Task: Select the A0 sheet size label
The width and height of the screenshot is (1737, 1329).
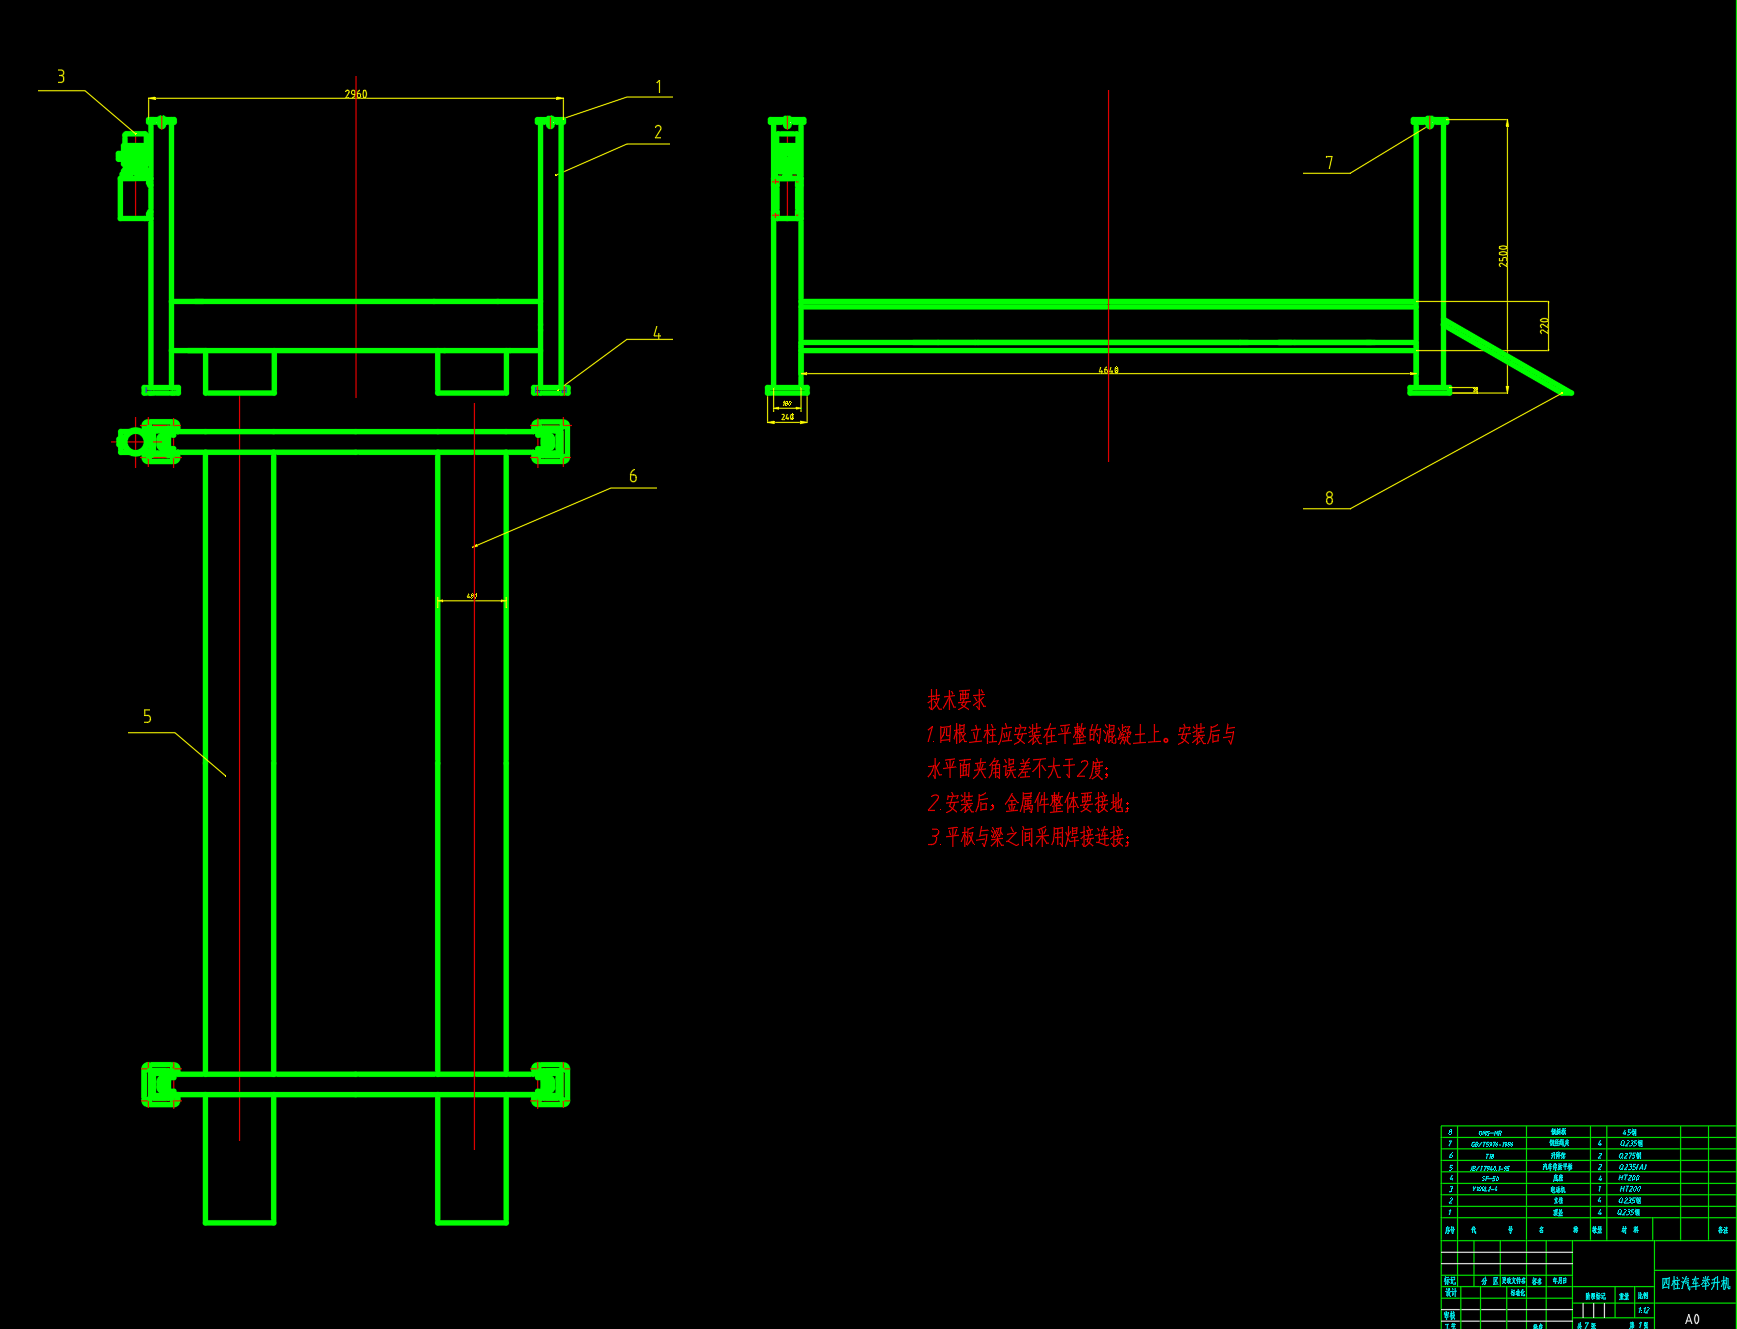Action: [1692, 1319]
